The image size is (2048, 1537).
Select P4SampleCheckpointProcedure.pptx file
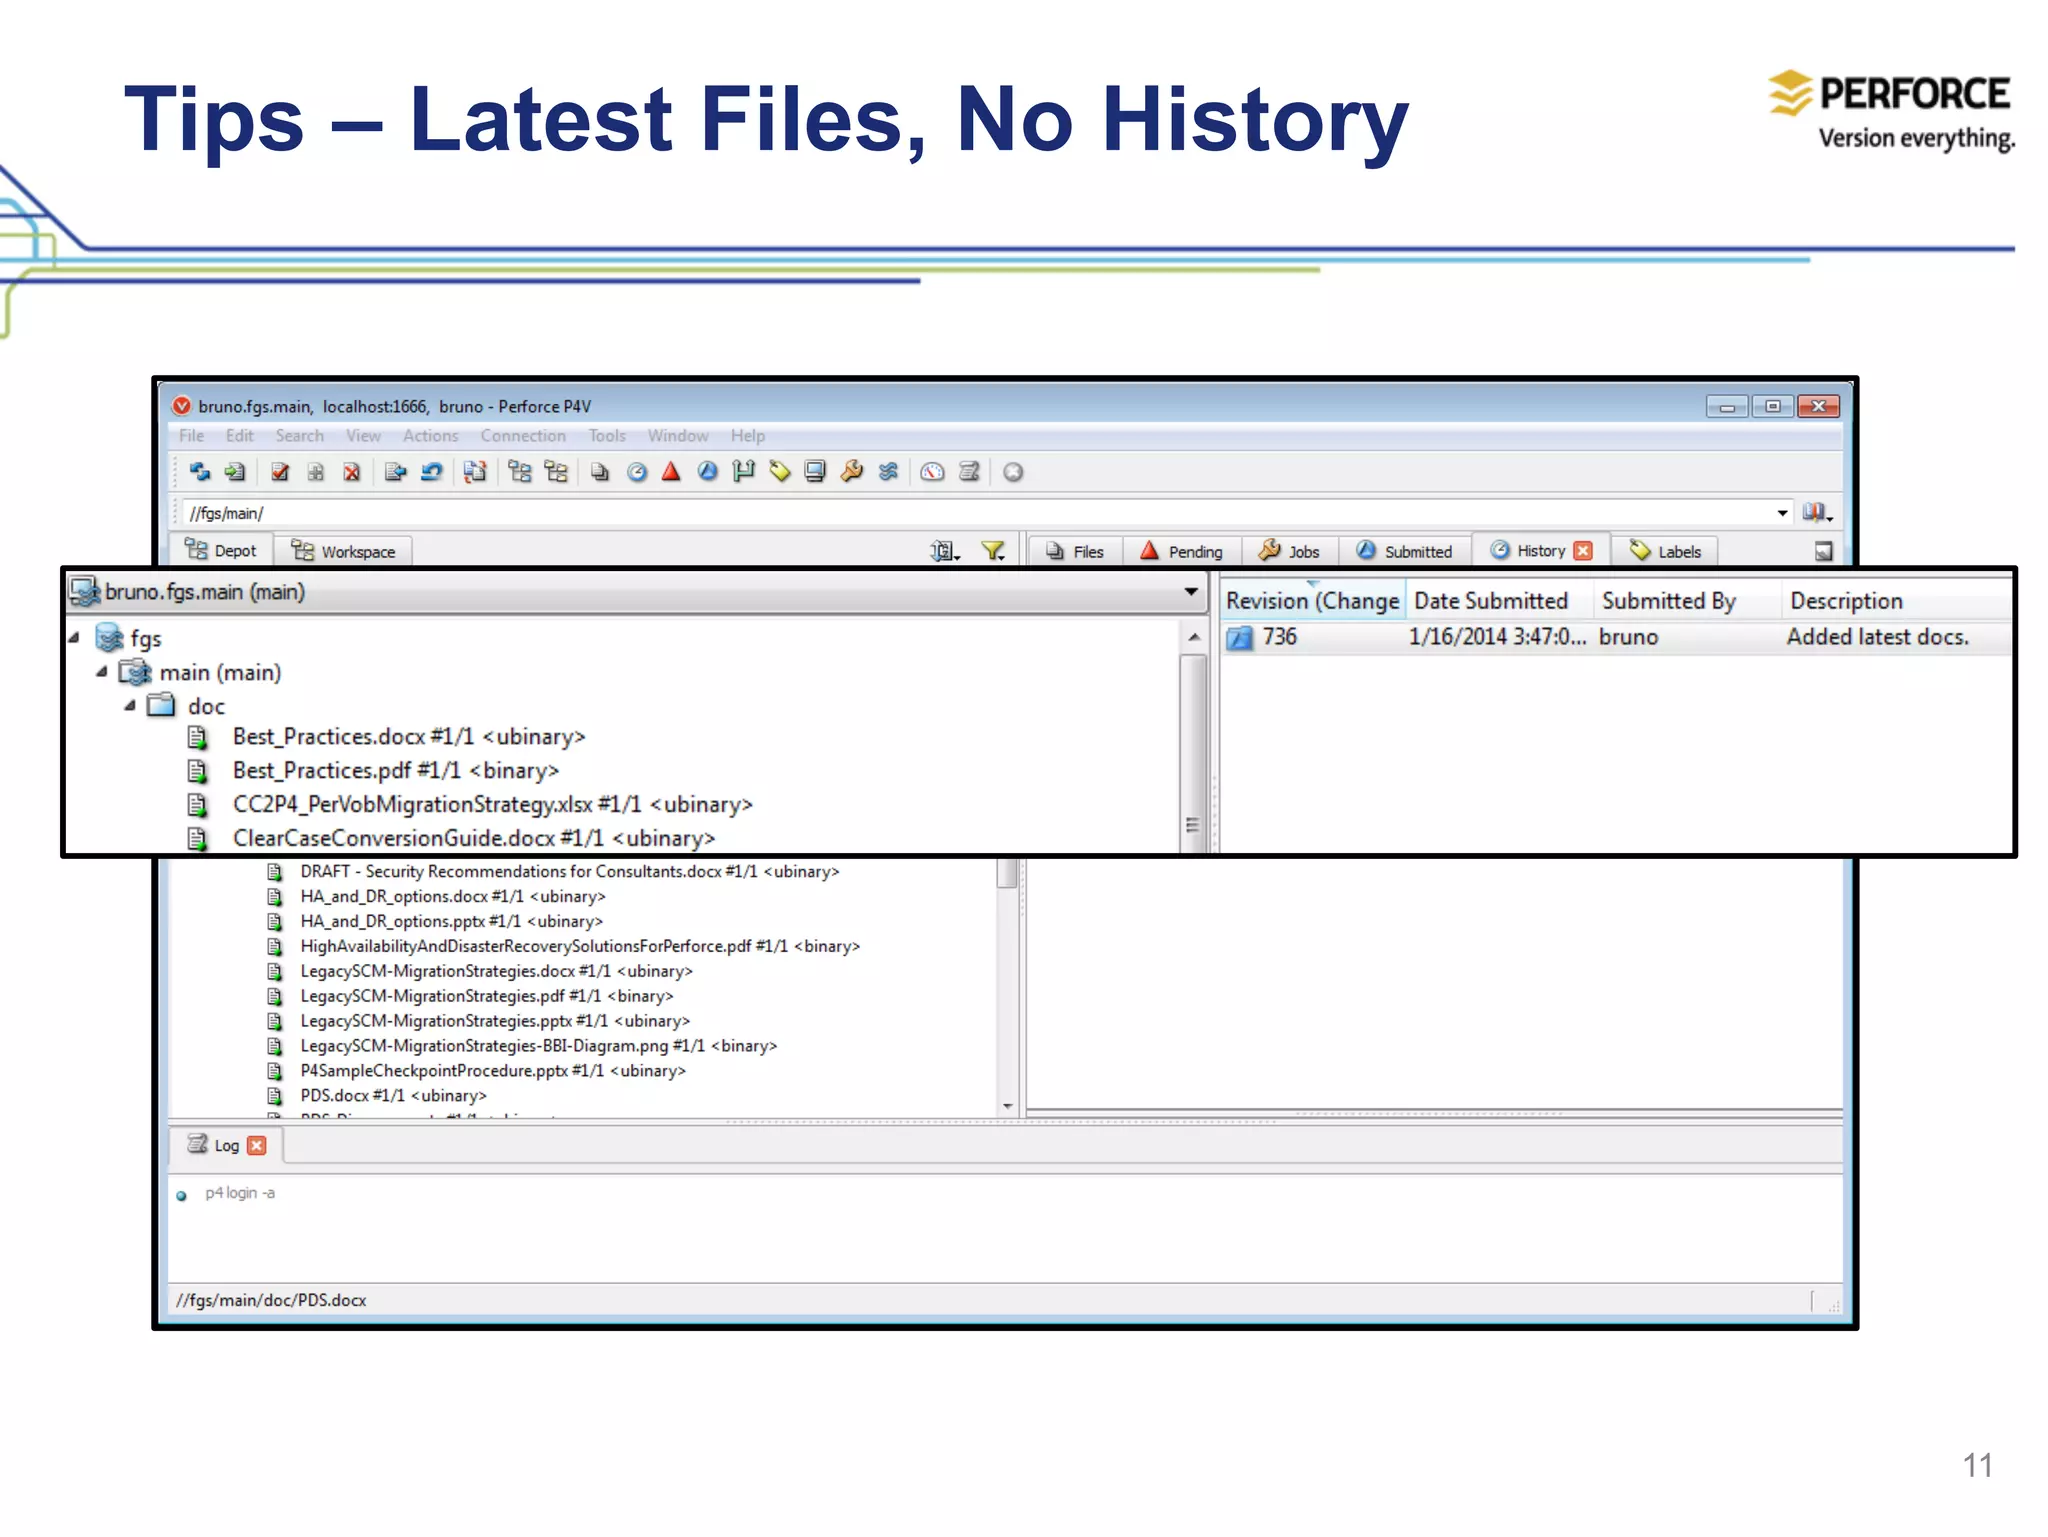pos(493,1071)
